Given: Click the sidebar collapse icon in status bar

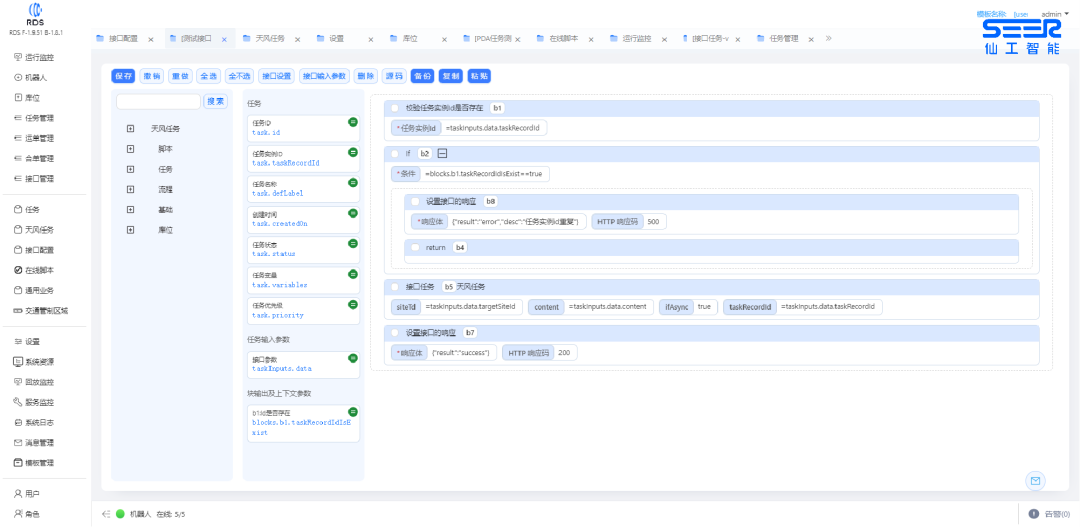Looking at the screenshot, I should (105, 514).
